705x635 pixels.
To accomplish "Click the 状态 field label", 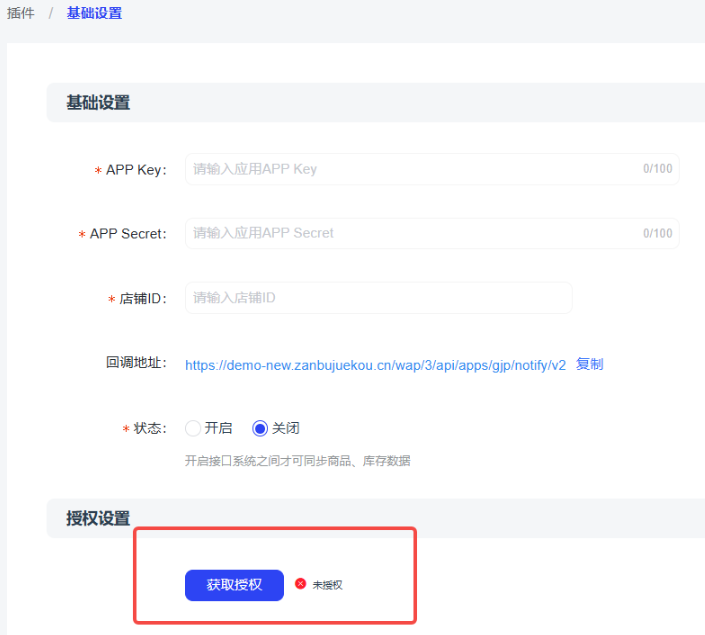I will [149, 429].
